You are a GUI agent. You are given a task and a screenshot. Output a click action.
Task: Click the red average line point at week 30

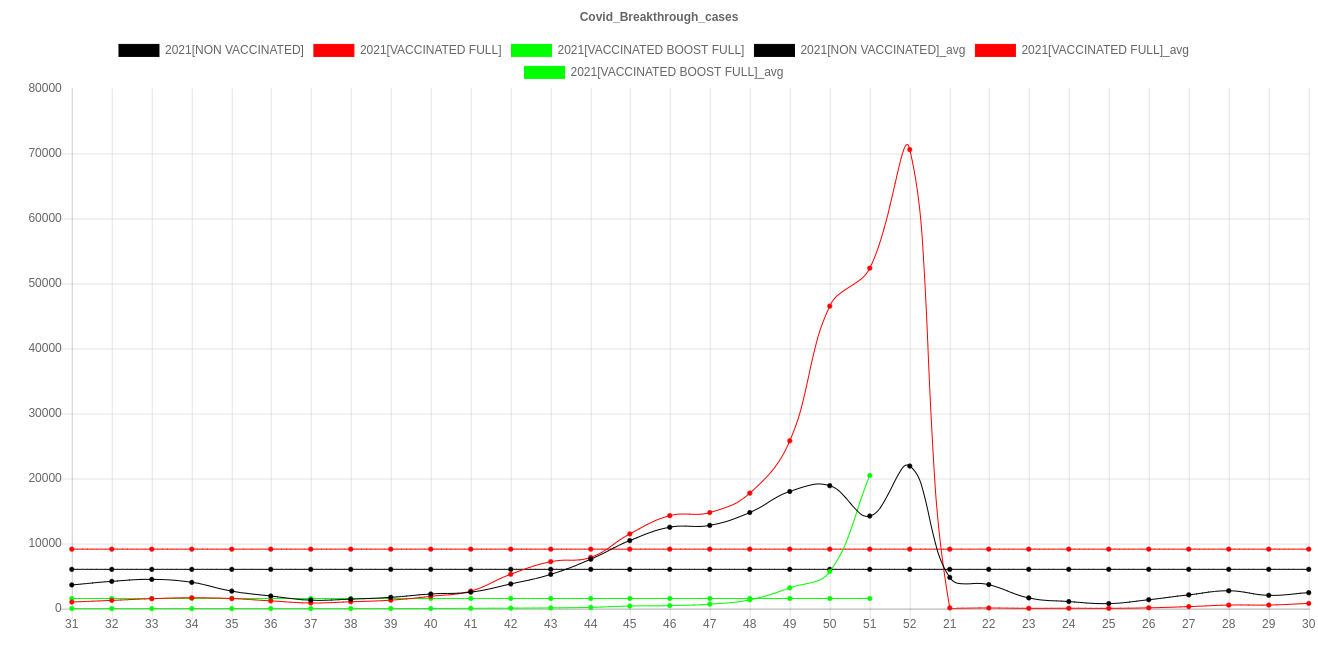pyautogui.click(x=1307, y=549)
